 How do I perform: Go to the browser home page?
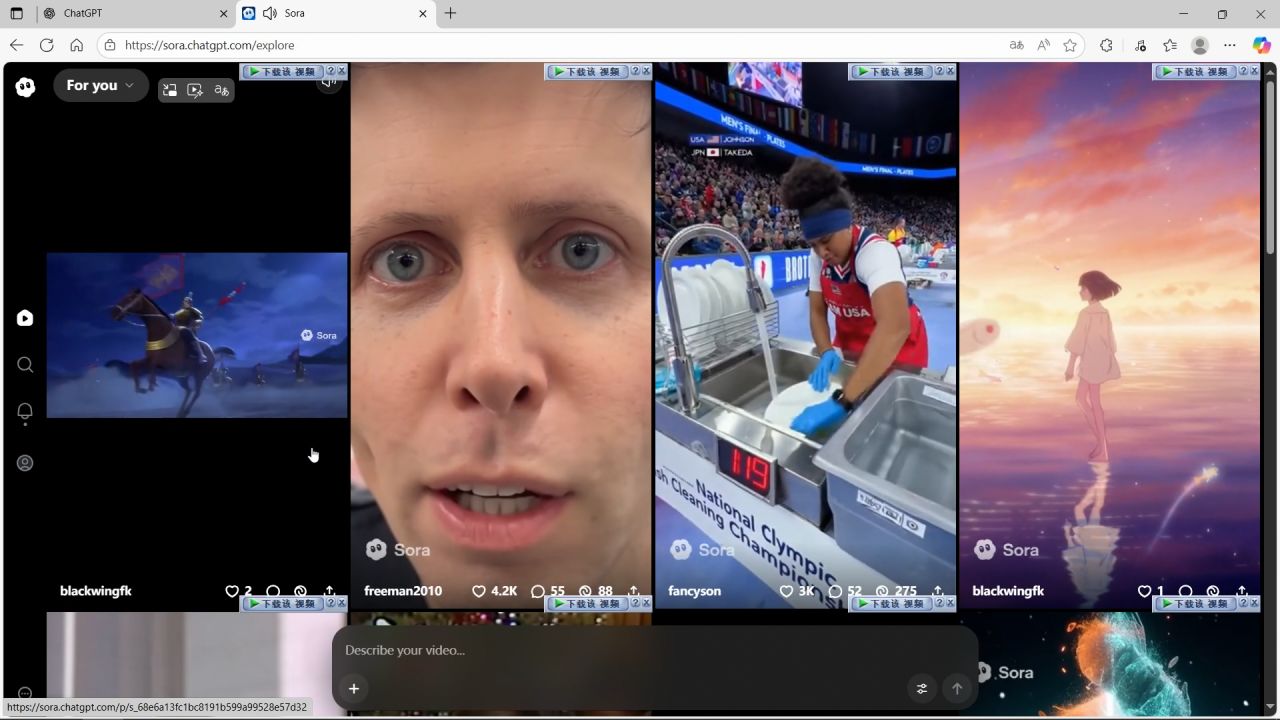76,45
